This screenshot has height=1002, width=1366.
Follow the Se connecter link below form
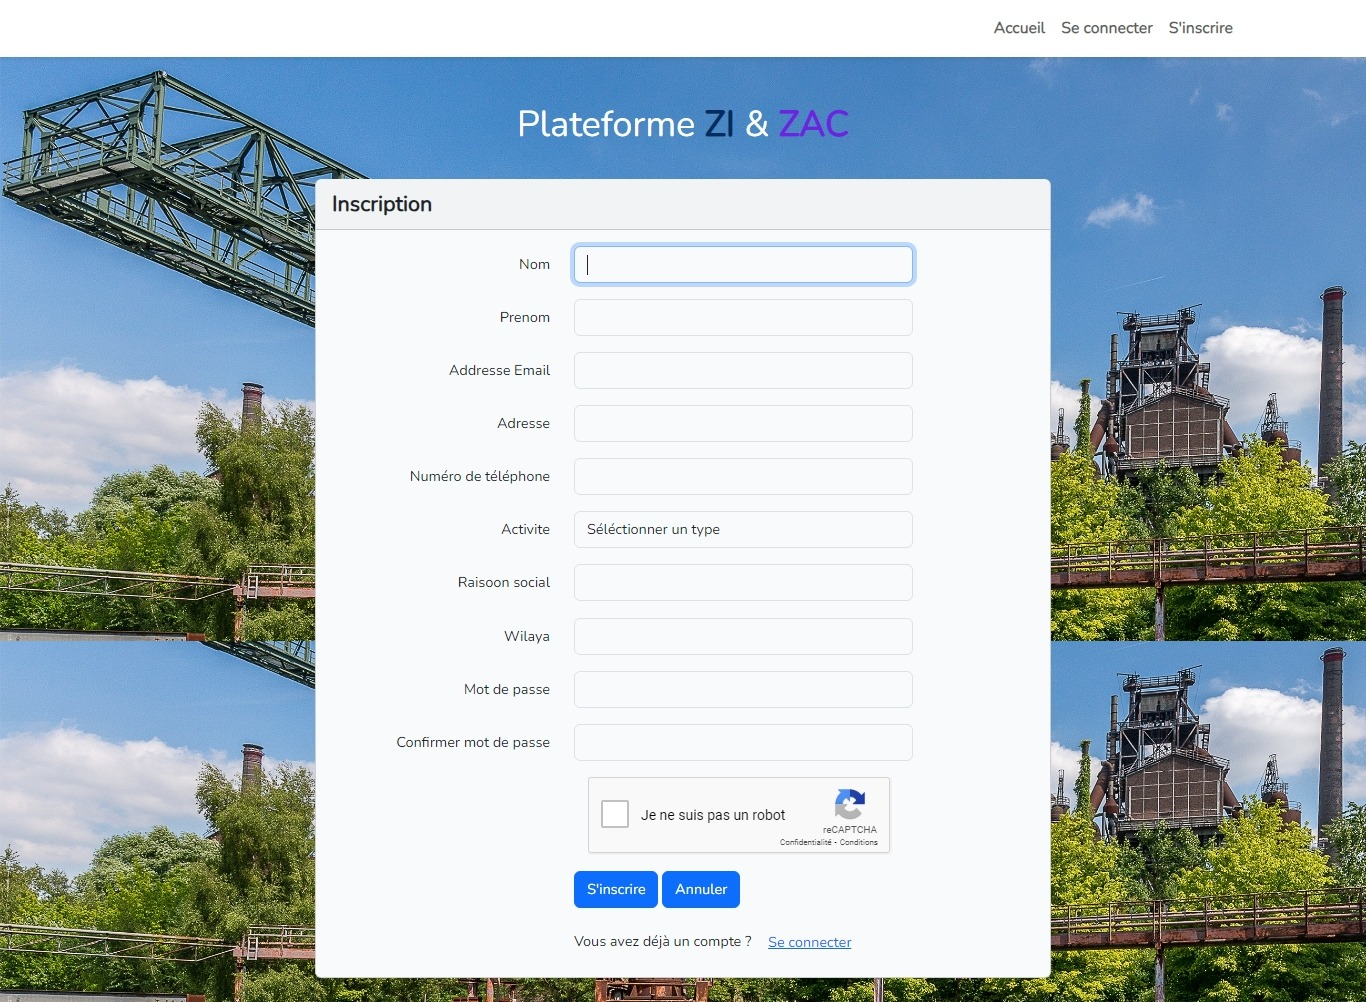809,942
